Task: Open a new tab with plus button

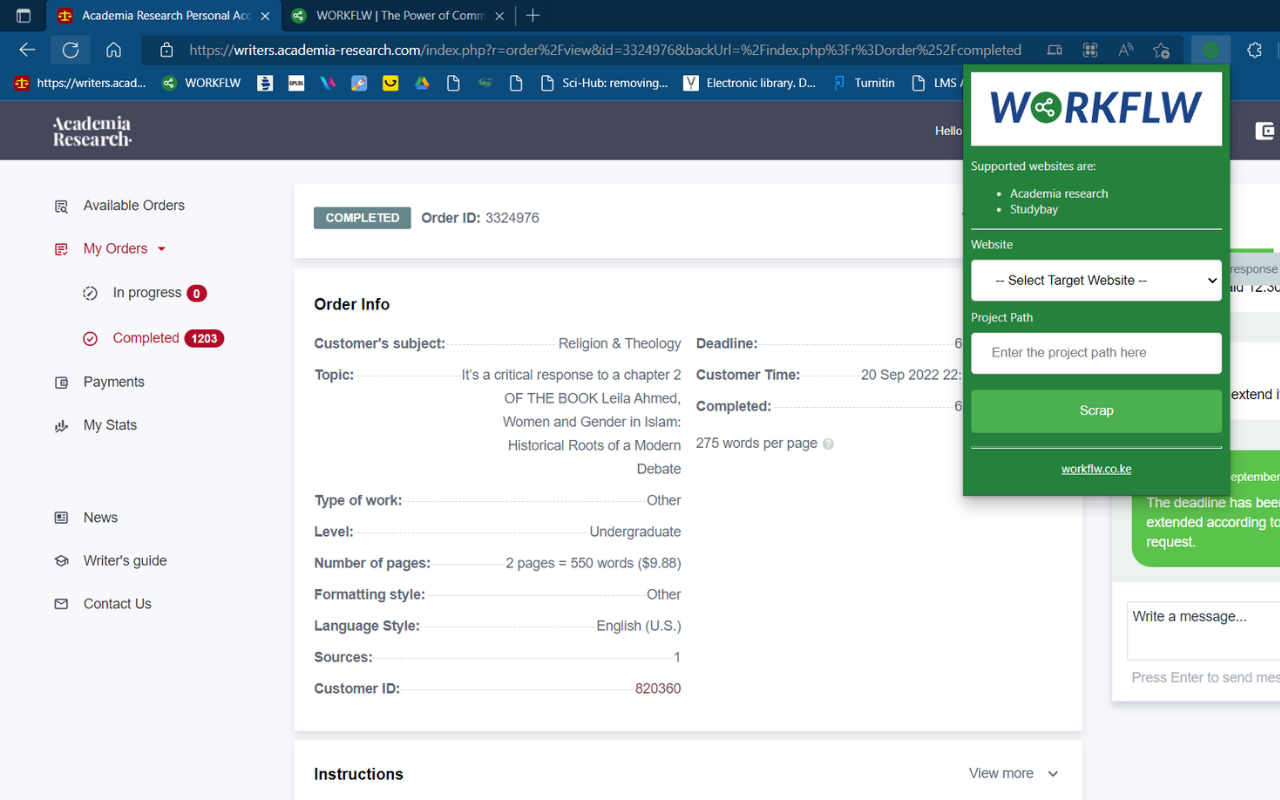Action: point(533,16)
